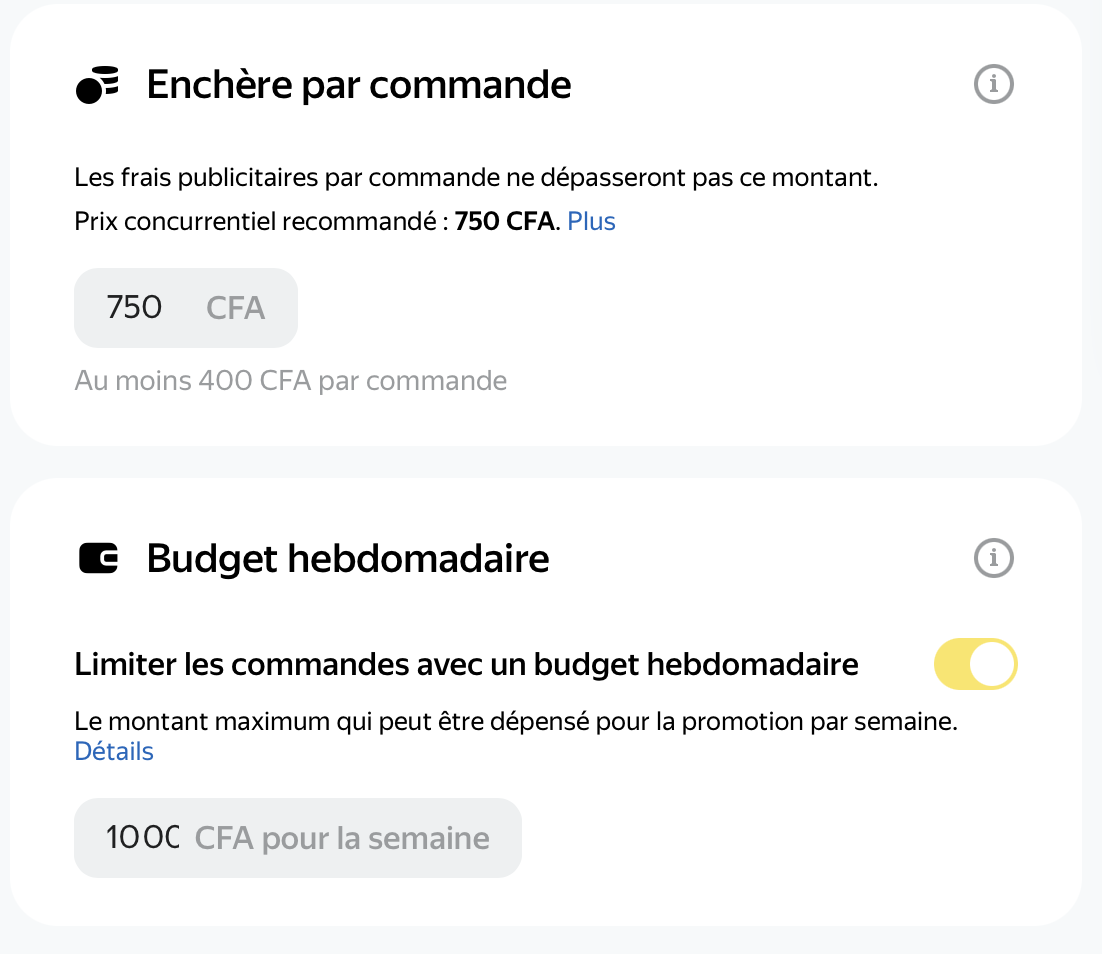Click the wallet icon beside Budget hebdomadaire
This screenshot has width=1102, height=954.
click(x=98, y=559)
